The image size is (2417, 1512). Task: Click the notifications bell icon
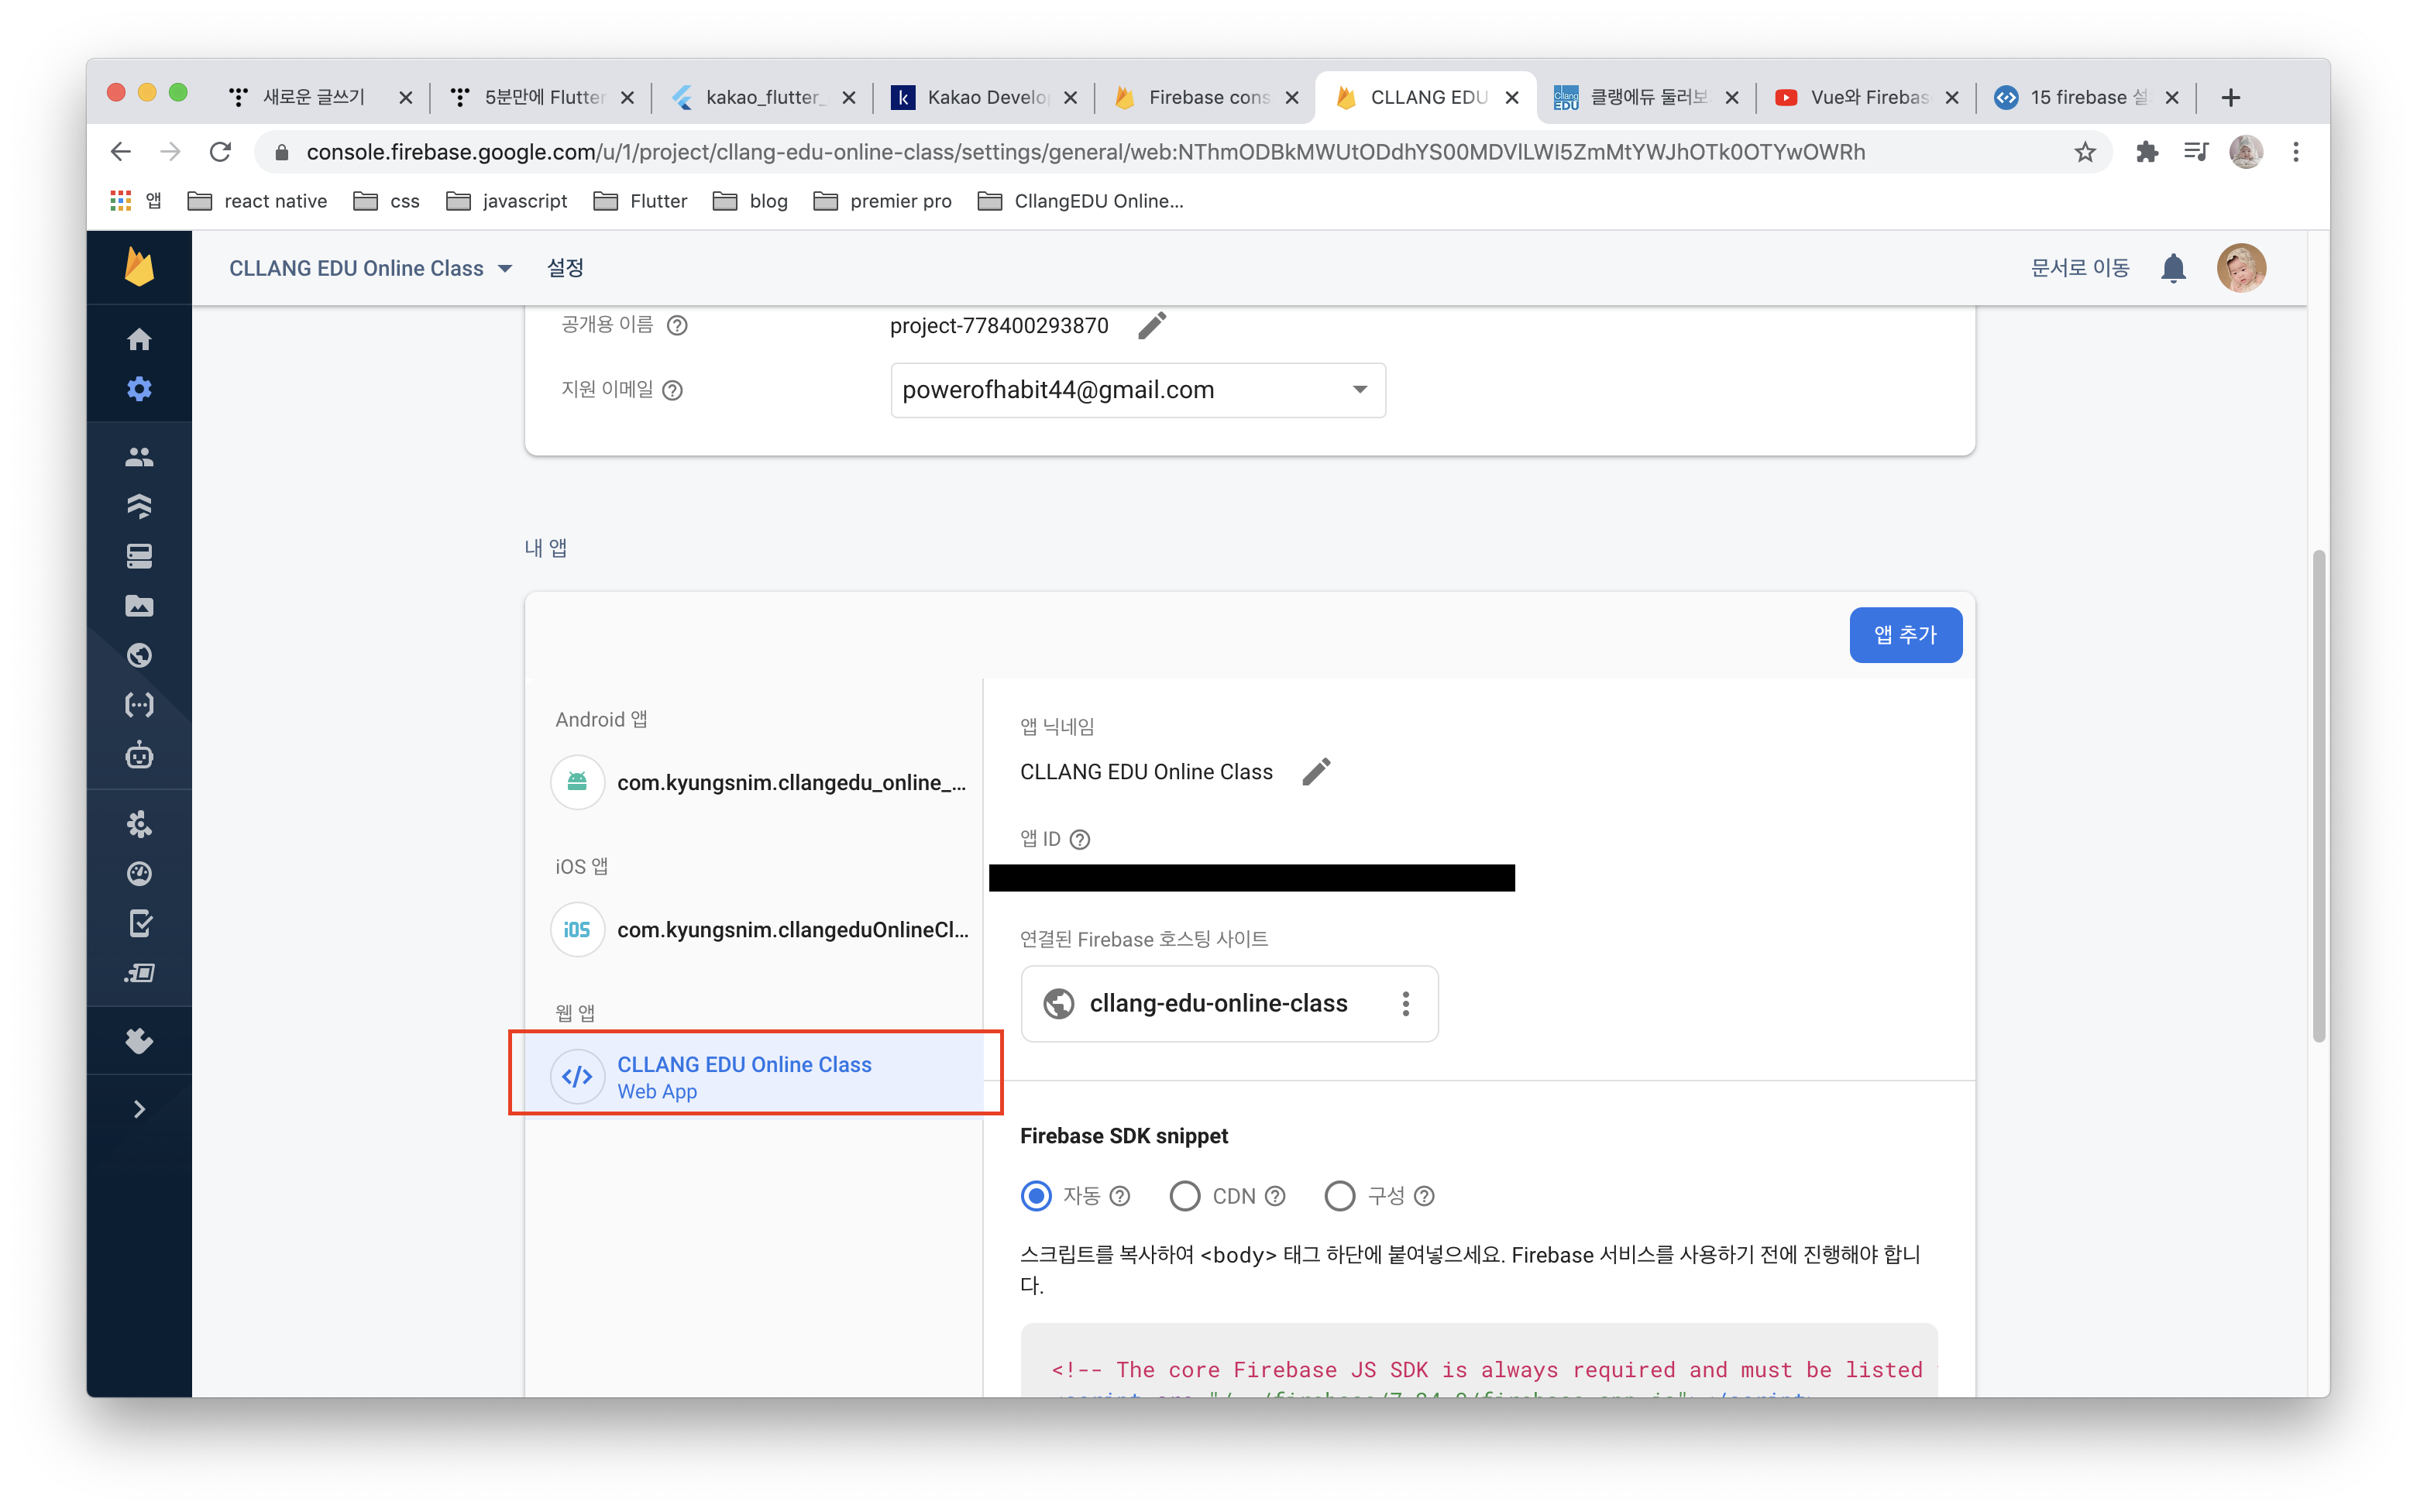tap(2173, 268)
